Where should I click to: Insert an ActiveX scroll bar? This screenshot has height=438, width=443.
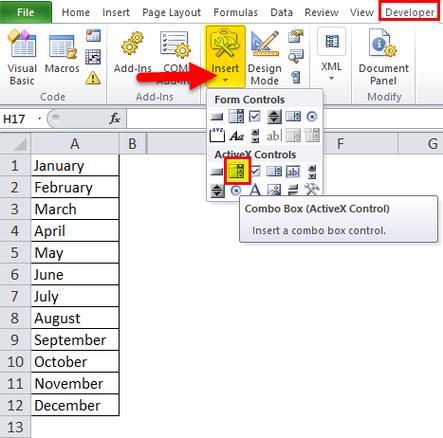(312, 171)
